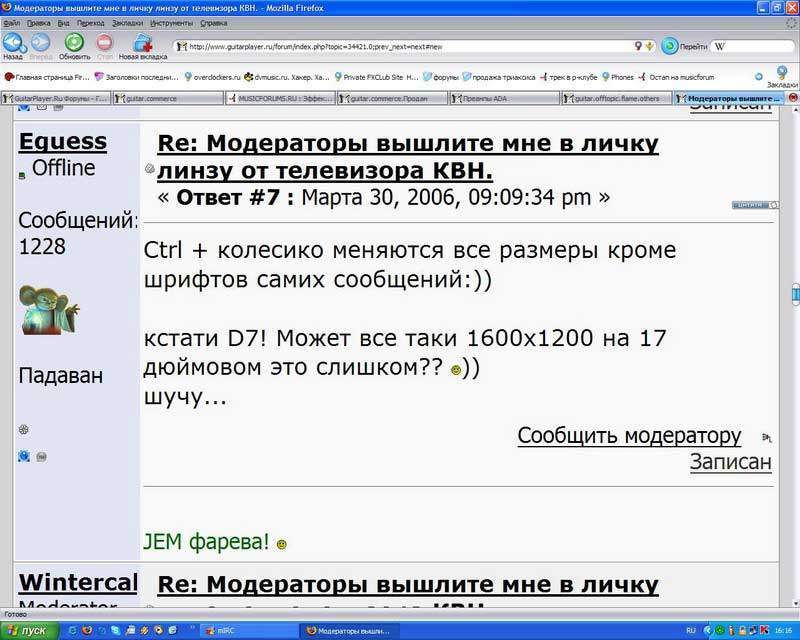Switch to the MUSICFORUMS.RU tab
800x640 pixels.
pos(280,98)
